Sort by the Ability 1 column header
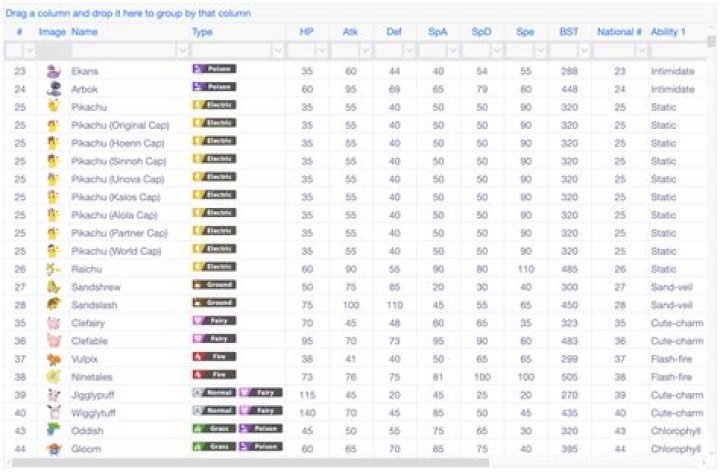This screenshot has width=720, height=472. (x=668, y=32)
